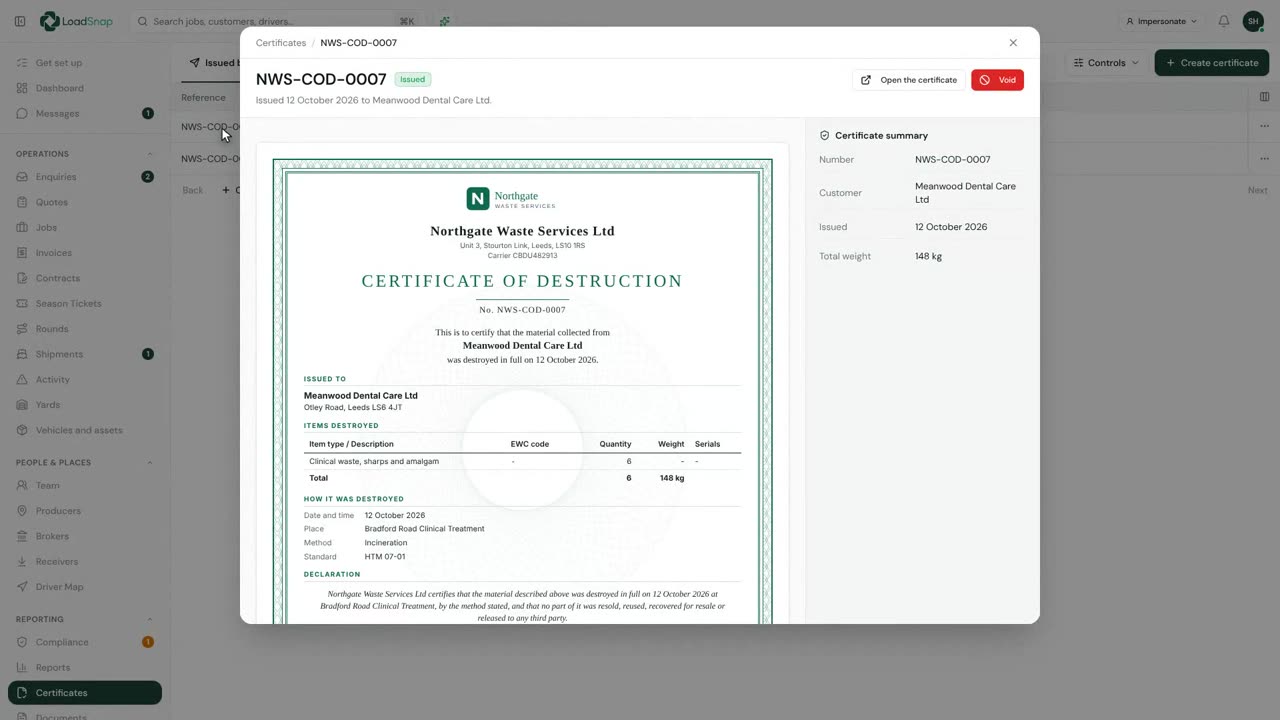The height and width of the screenshot is (720, 1280).
Task: Open Shipments in the sidebar
Action: coord(85,354)
